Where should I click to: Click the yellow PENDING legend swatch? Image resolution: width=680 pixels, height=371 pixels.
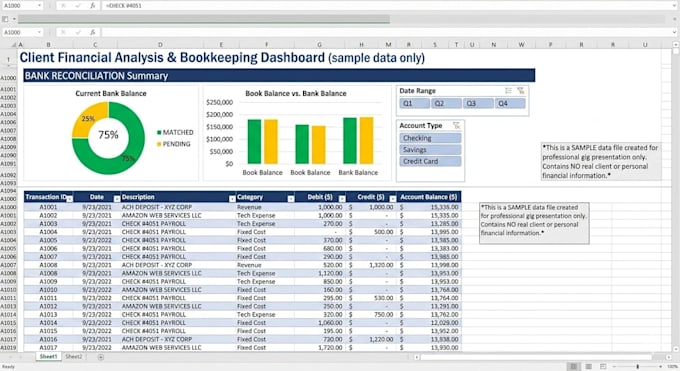tap(159, 144)
